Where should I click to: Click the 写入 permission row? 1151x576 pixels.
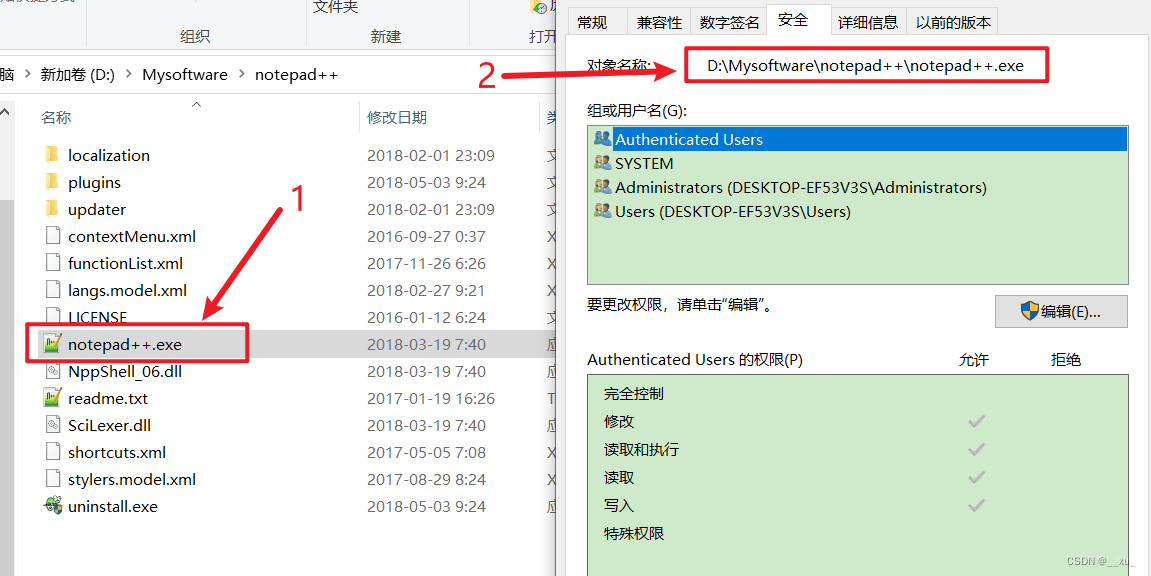point(857,506)
